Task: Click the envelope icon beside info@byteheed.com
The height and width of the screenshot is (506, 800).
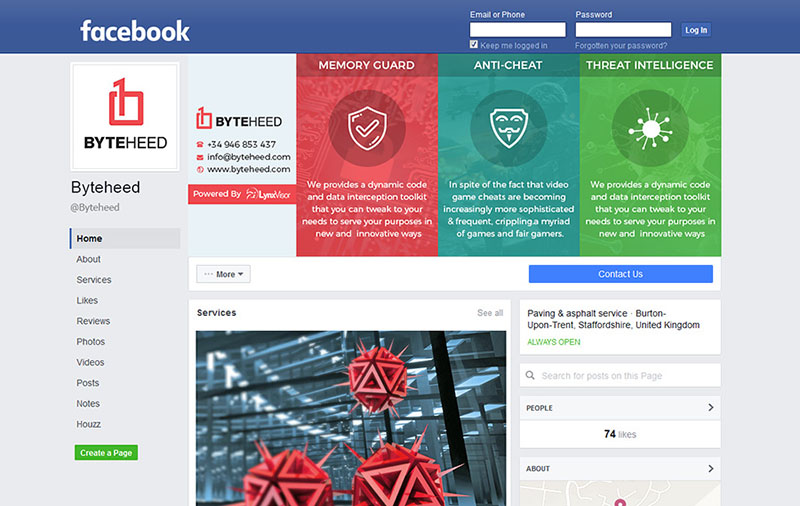Action: pos(200,158)
